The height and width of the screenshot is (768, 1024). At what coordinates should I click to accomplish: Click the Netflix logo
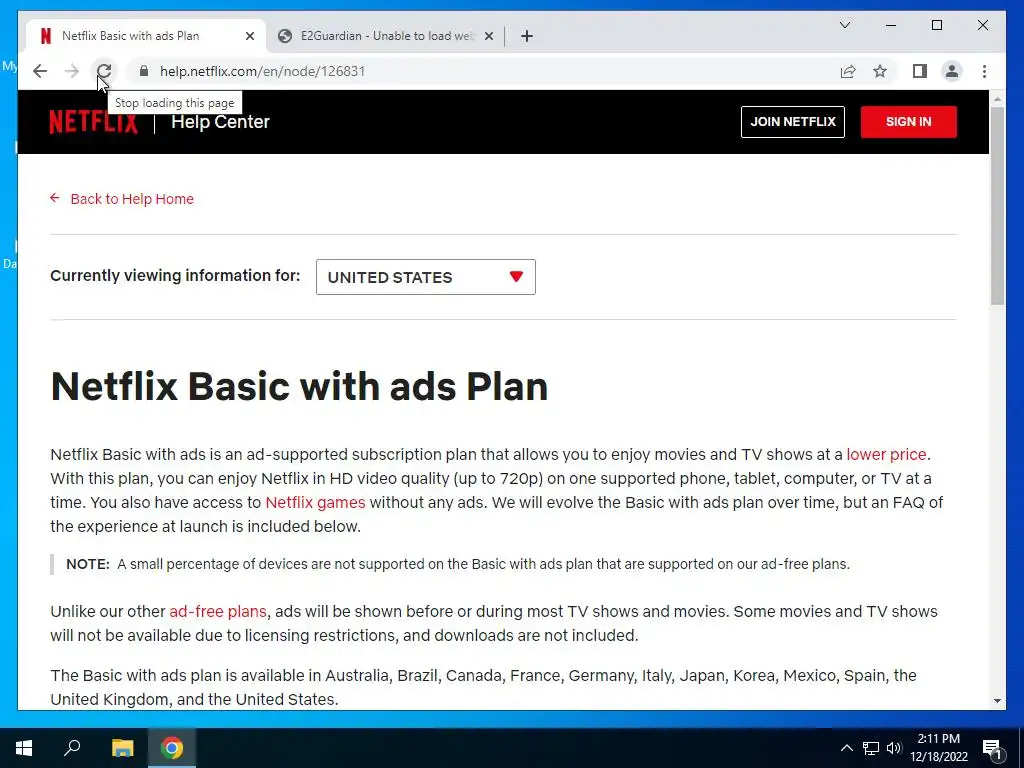pyautogui.click(x=93, y=122)
